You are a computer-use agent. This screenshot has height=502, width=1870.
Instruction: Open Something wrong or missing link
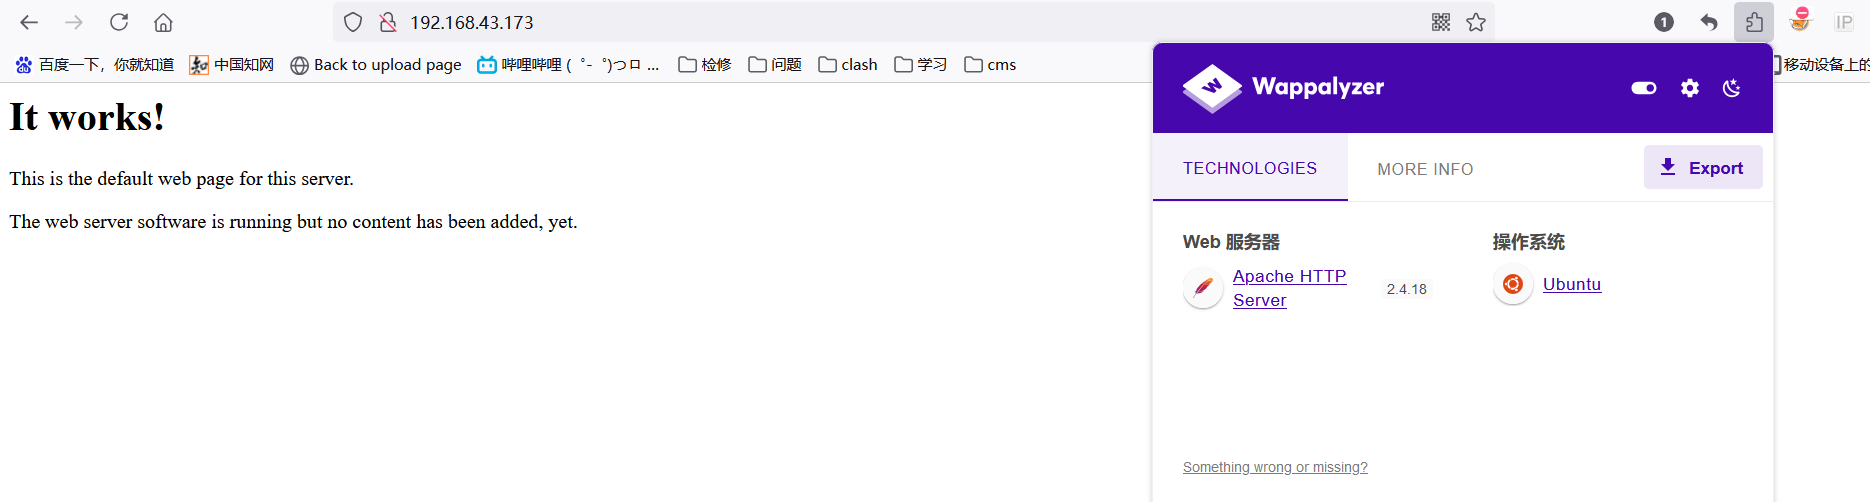click(x=1275, y=467)
